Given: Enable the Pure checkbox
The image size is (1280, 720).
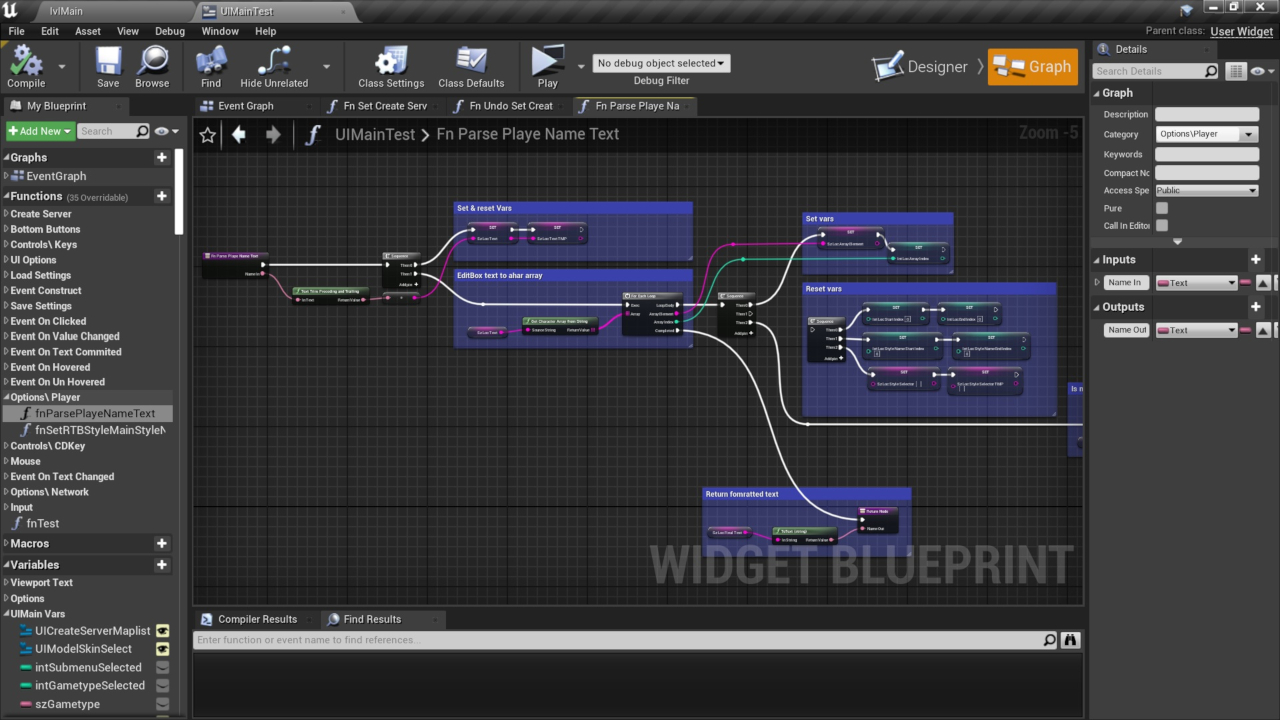Looking at the screenshot, I should (1162, 208).
